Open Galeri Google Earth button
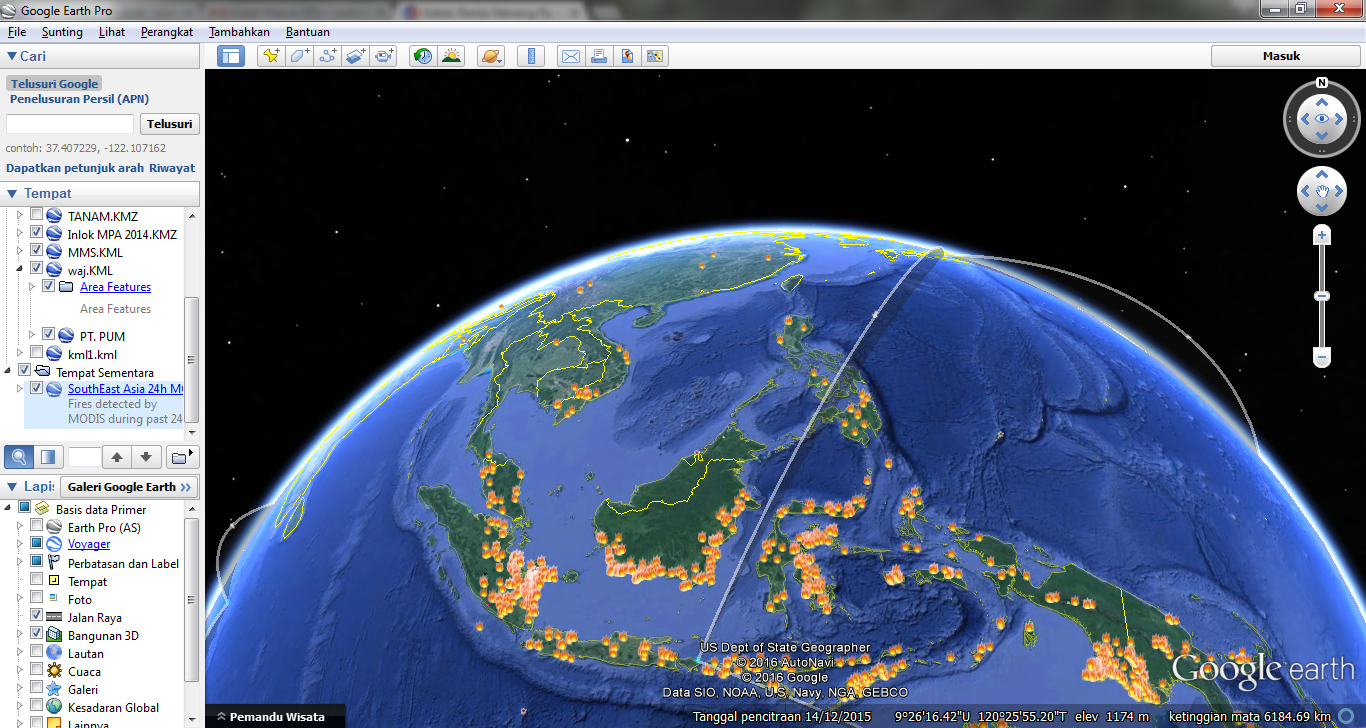Image resolution: width=1366 pixels, height=728 pixels. [129, 487]
